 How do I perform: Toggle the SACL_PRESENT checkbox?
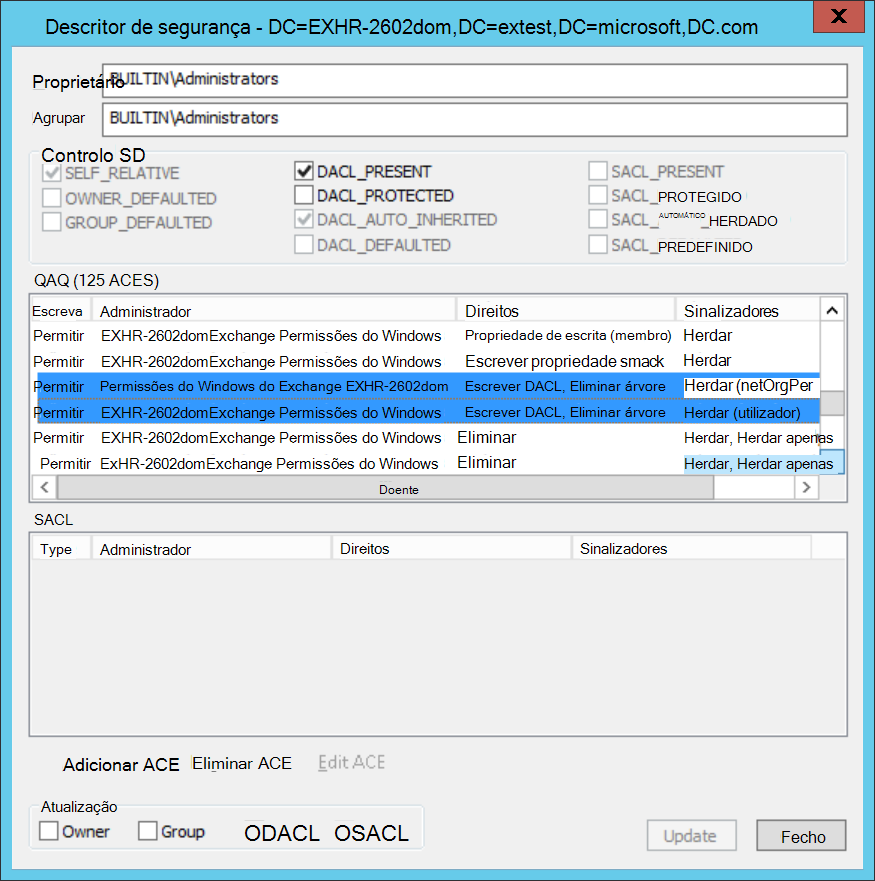(598, 171)
